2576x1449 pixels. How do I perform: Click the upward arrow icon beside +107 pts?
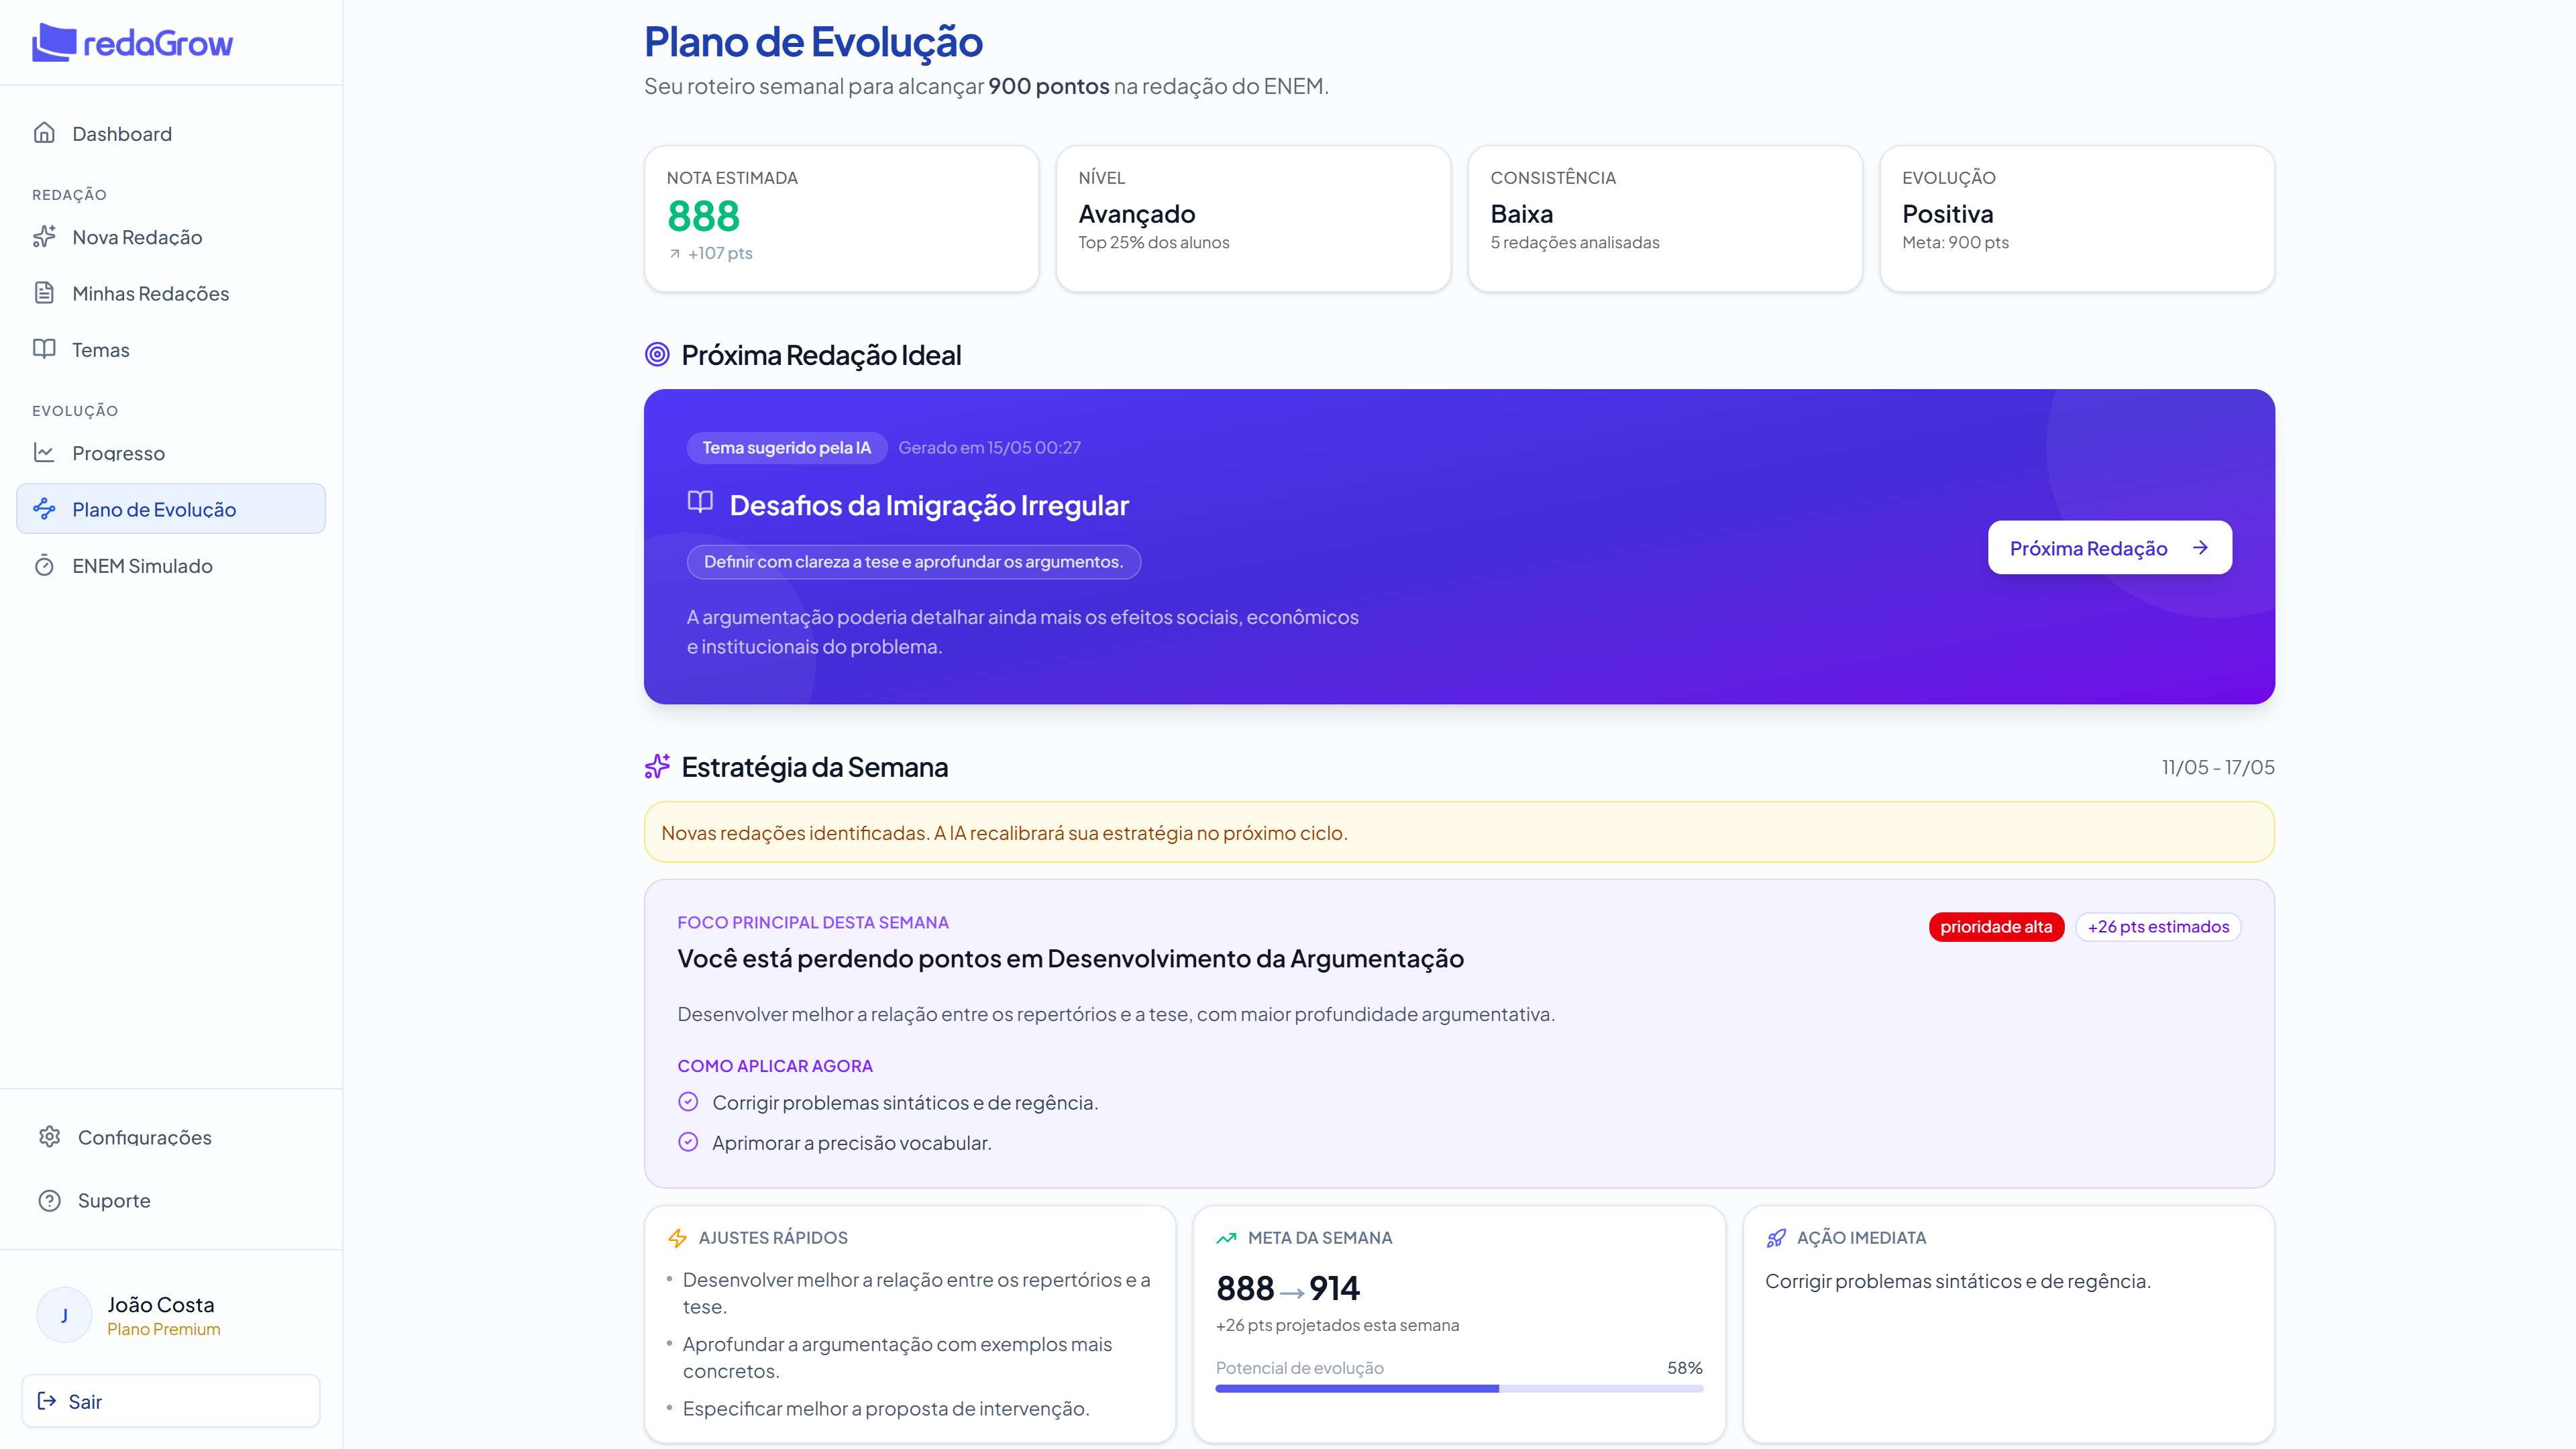675,254
